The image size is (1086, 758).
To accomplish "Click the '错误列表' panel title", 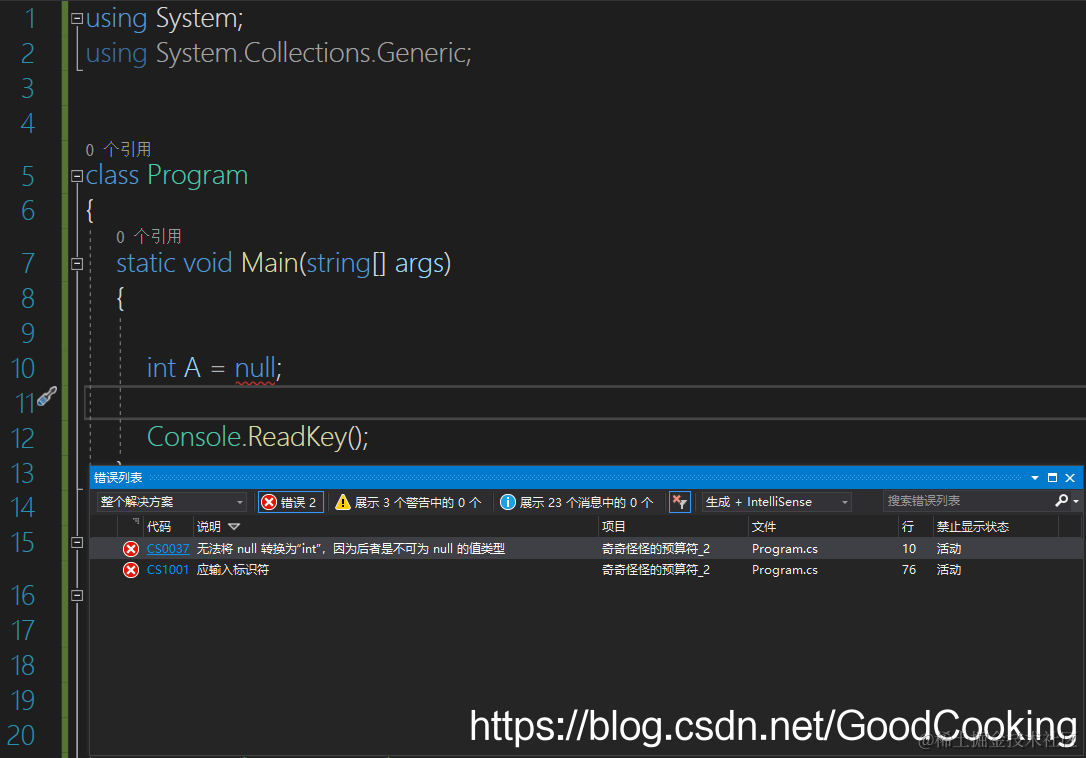I will click(118, 478).
